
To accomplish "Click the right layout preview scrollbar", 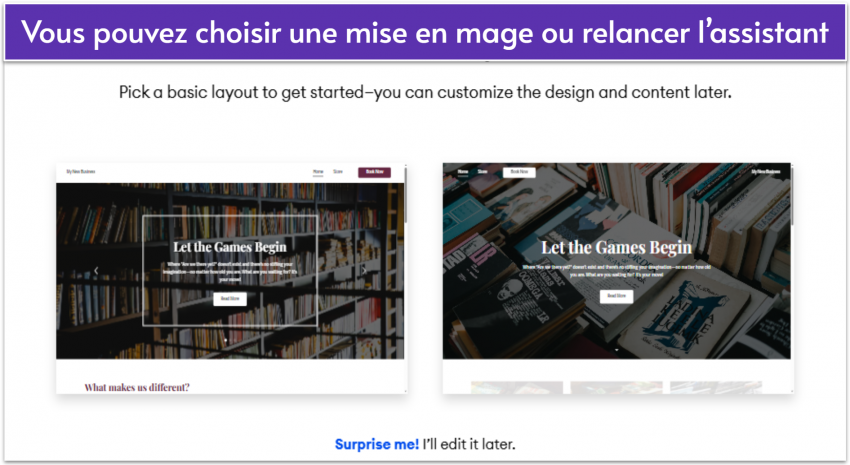I will pyautogui.click(x=792, y=195).
